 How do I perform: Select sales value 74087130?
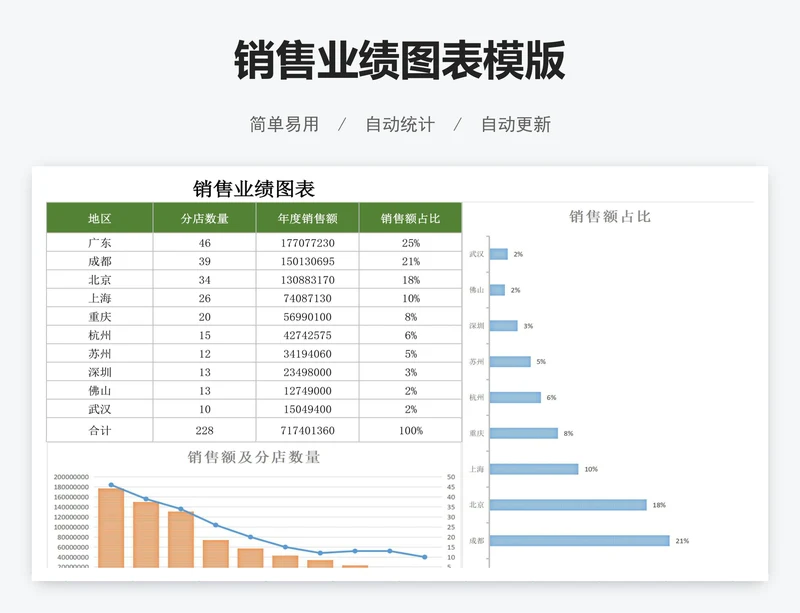tap(307, 298)
